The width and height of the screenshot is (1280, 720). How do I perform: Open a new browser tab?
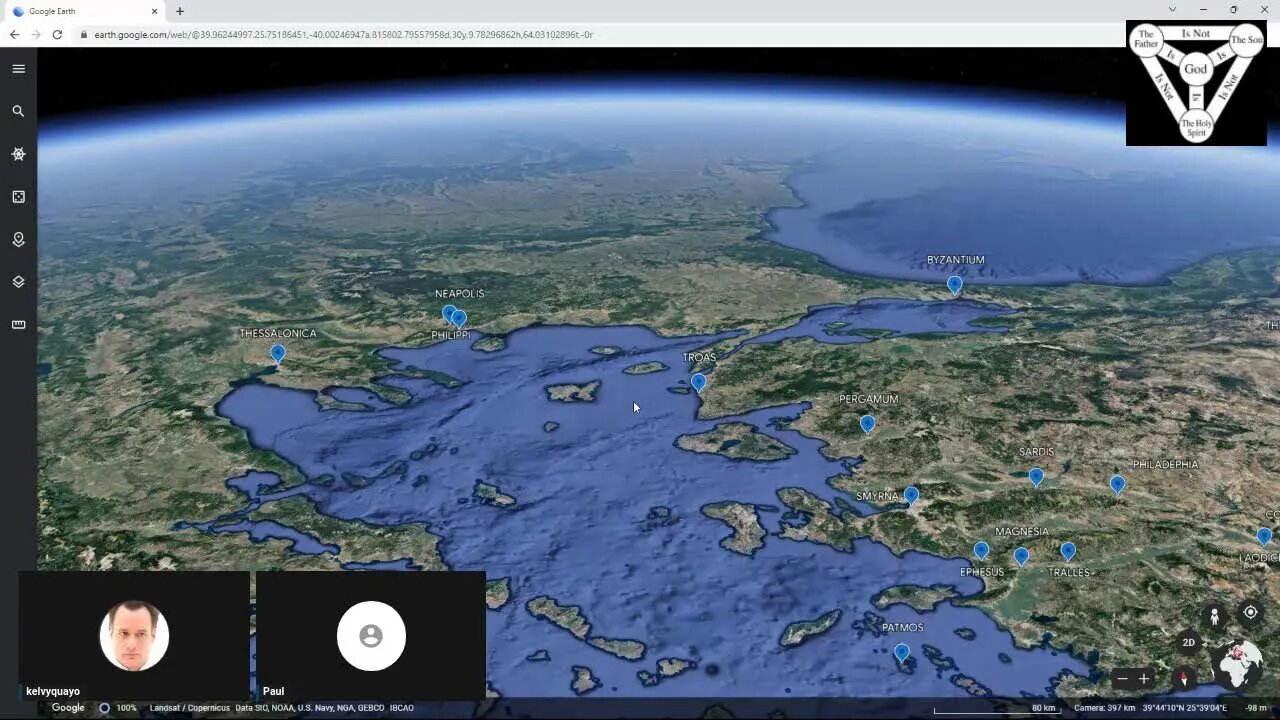pos(180,11)
